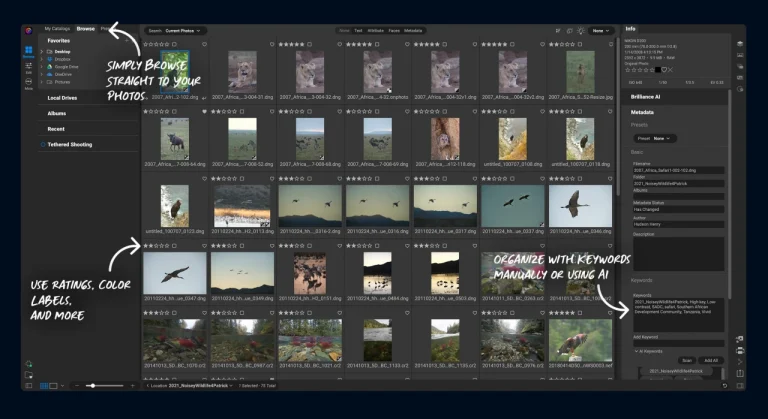The height and width of the screenshot is (419, 768).
Task: Click the add catalog icon at lower left
Action: point(28,364)
